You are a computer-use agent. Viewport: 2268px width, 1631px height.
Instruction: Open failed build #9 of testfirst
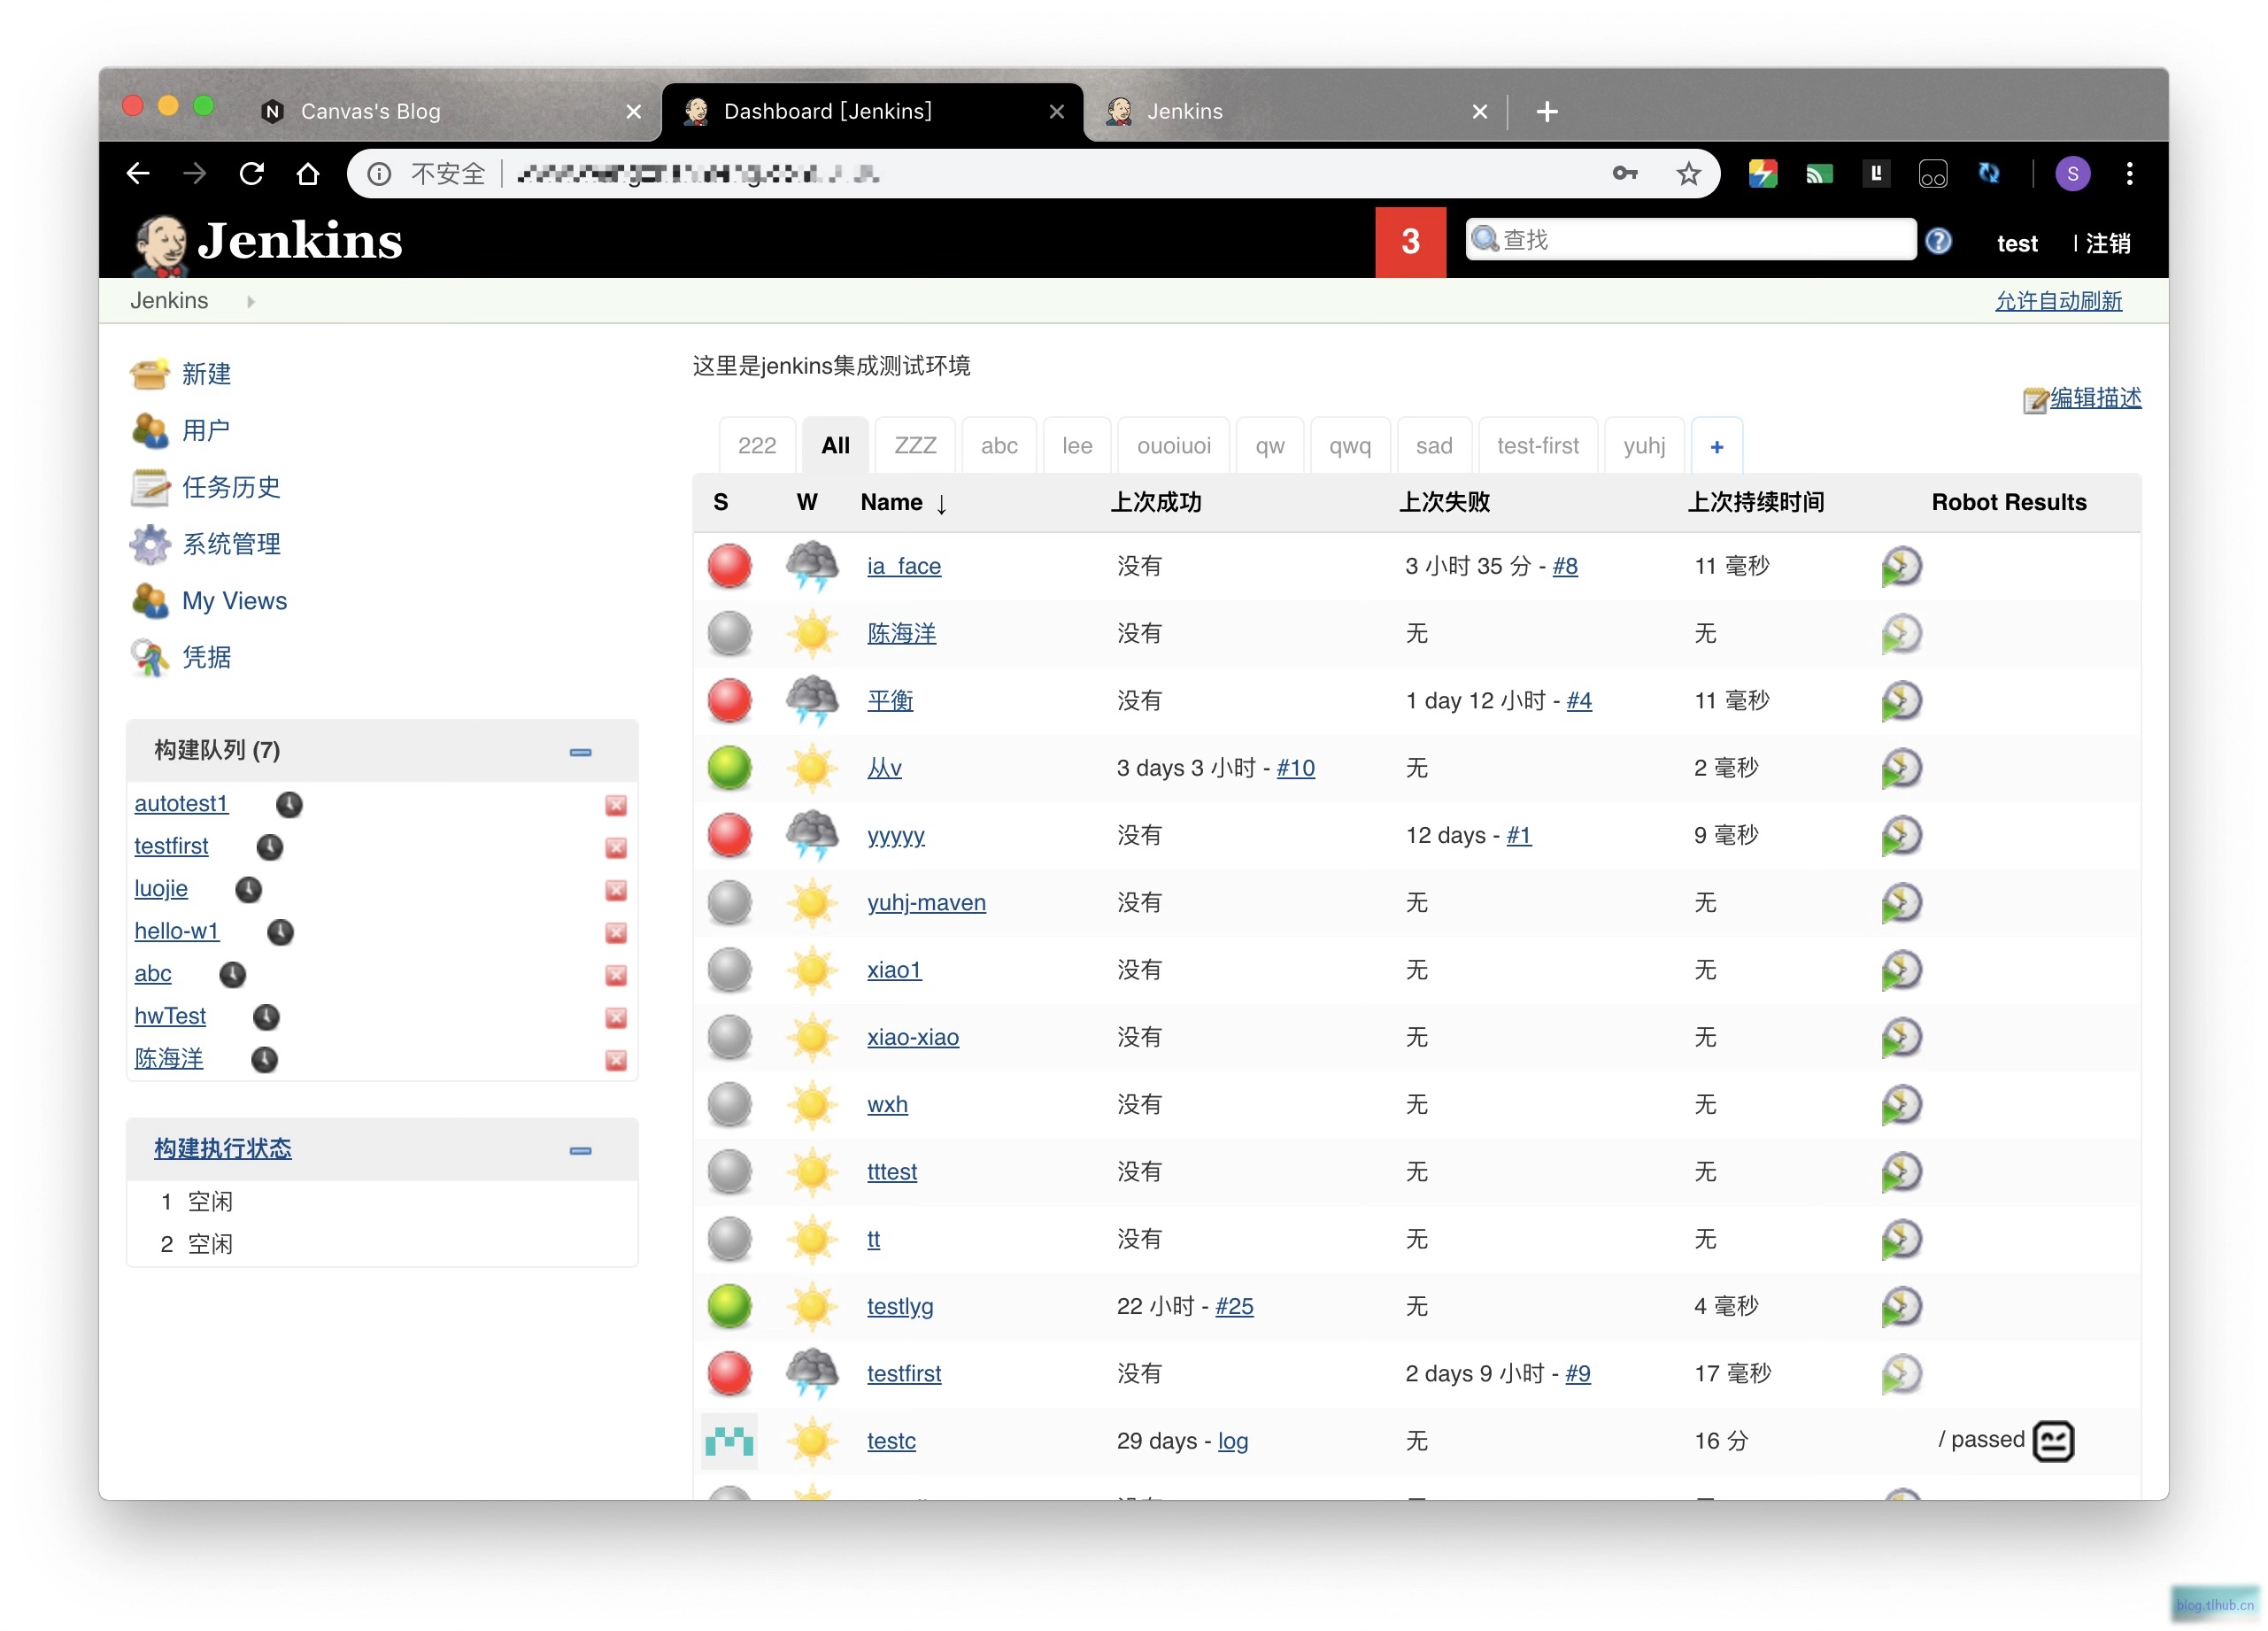pos(1578,1374)
